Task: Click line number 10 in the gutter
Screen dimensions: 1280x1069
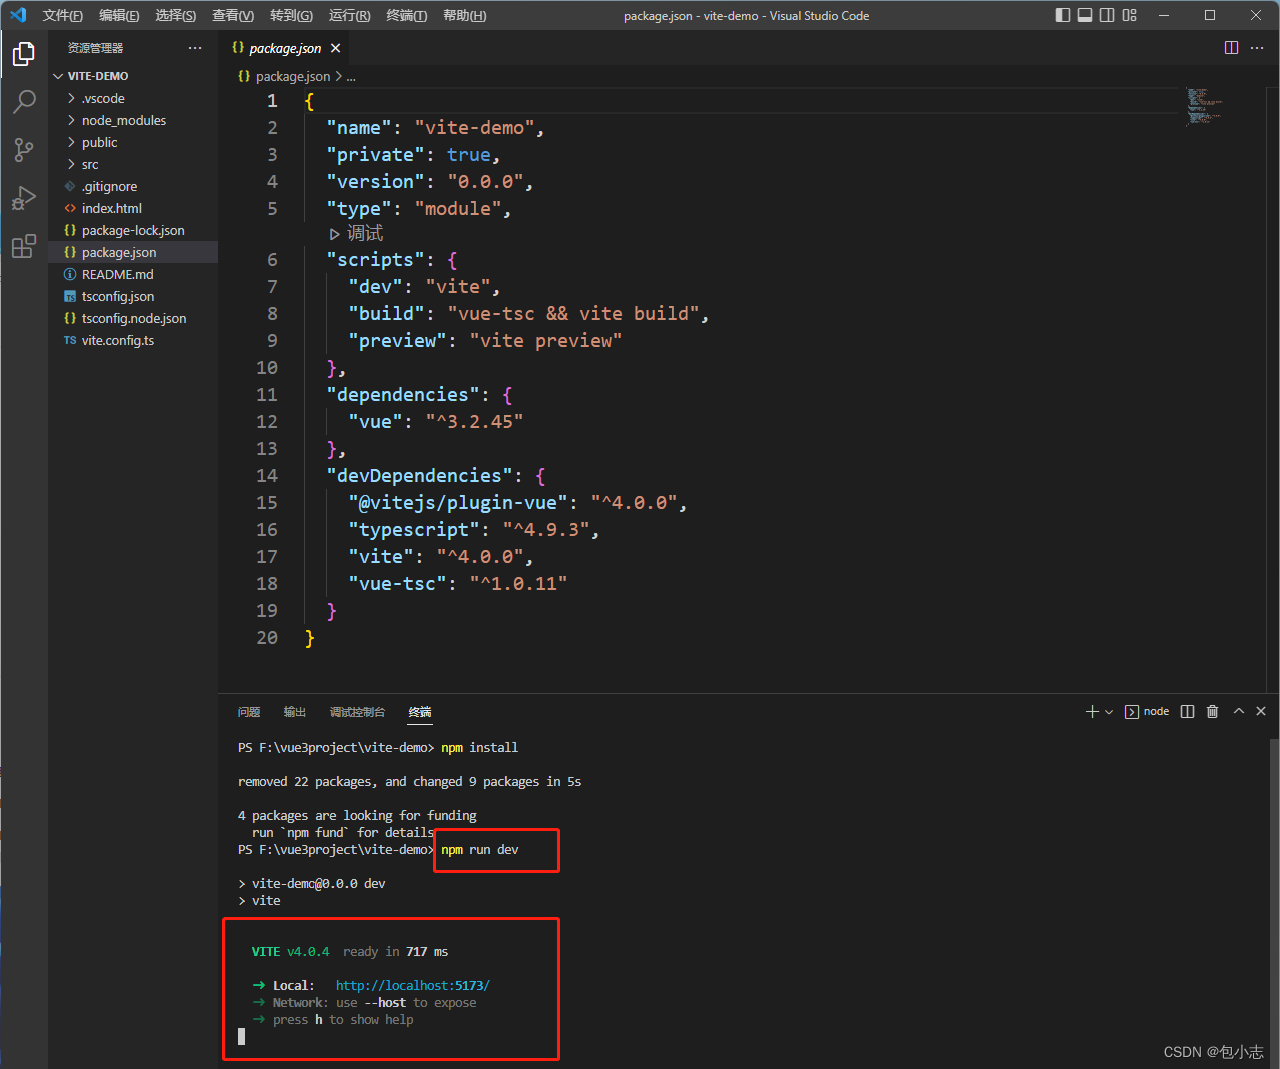Action: [x=267, y=368]
